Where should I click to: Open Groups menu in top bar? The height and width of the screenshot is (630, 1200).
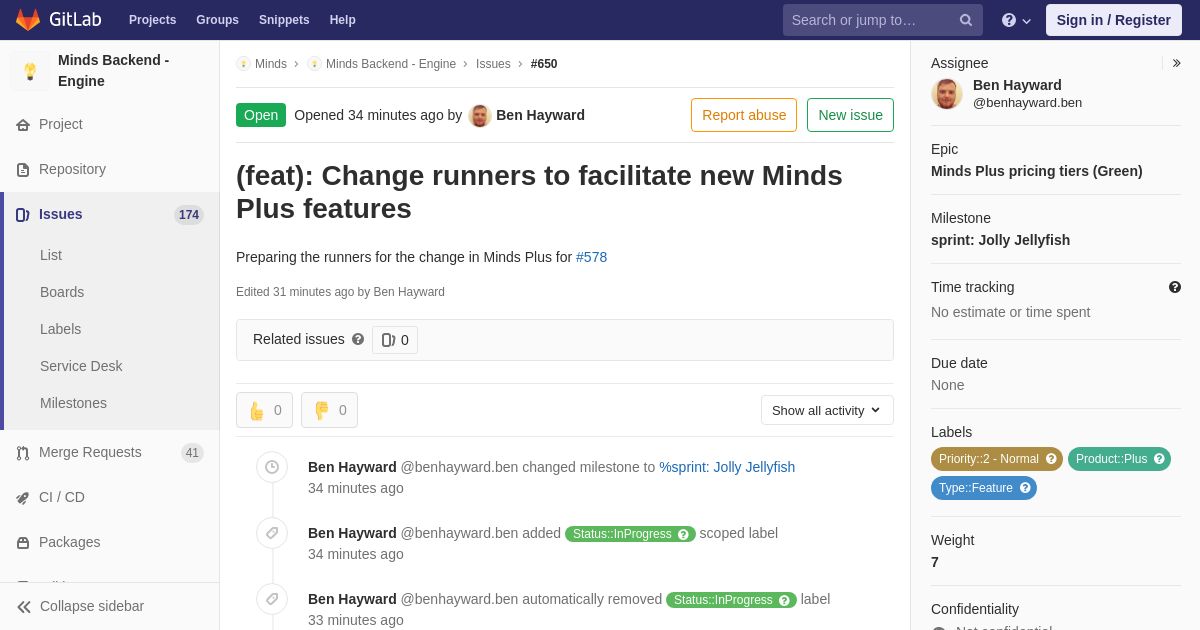(217, 20)
